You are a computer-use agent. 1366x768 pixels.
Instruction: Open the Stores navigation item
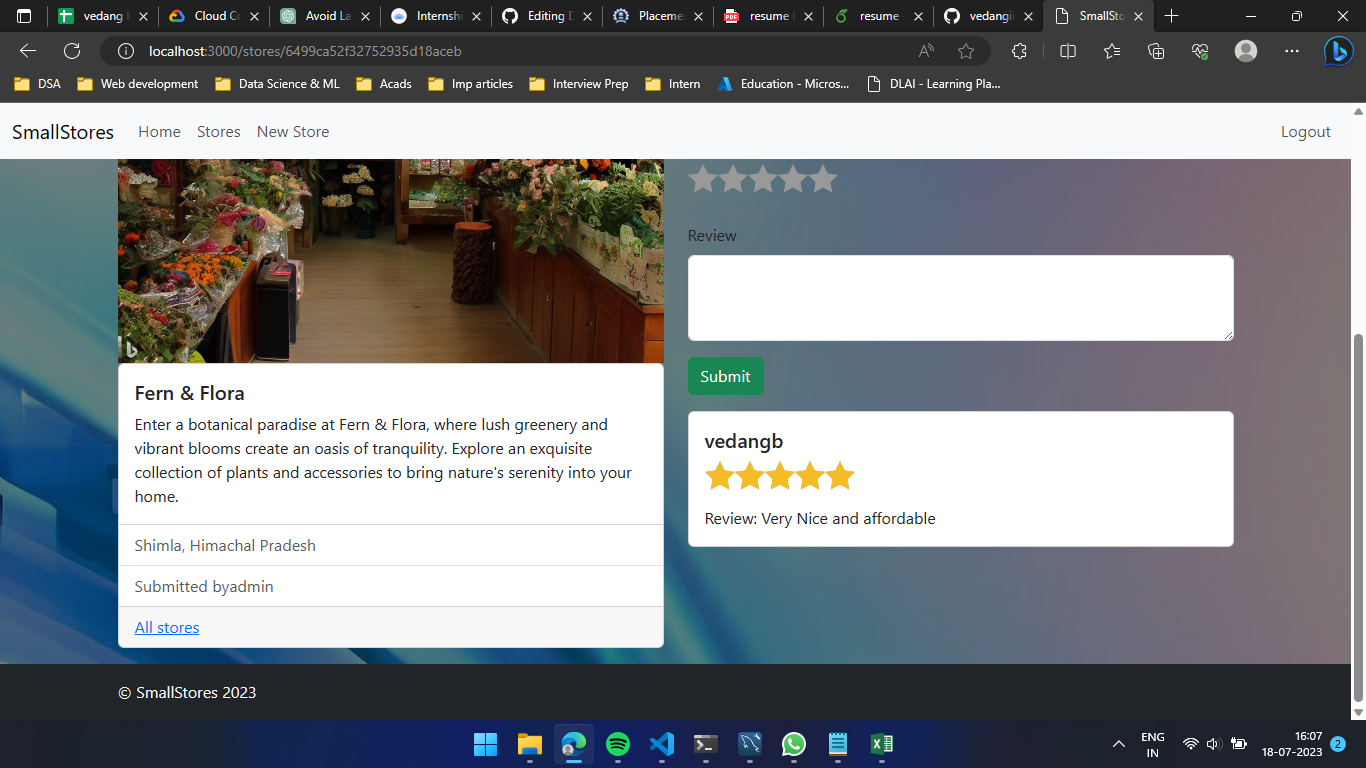(x=218, y=131)
